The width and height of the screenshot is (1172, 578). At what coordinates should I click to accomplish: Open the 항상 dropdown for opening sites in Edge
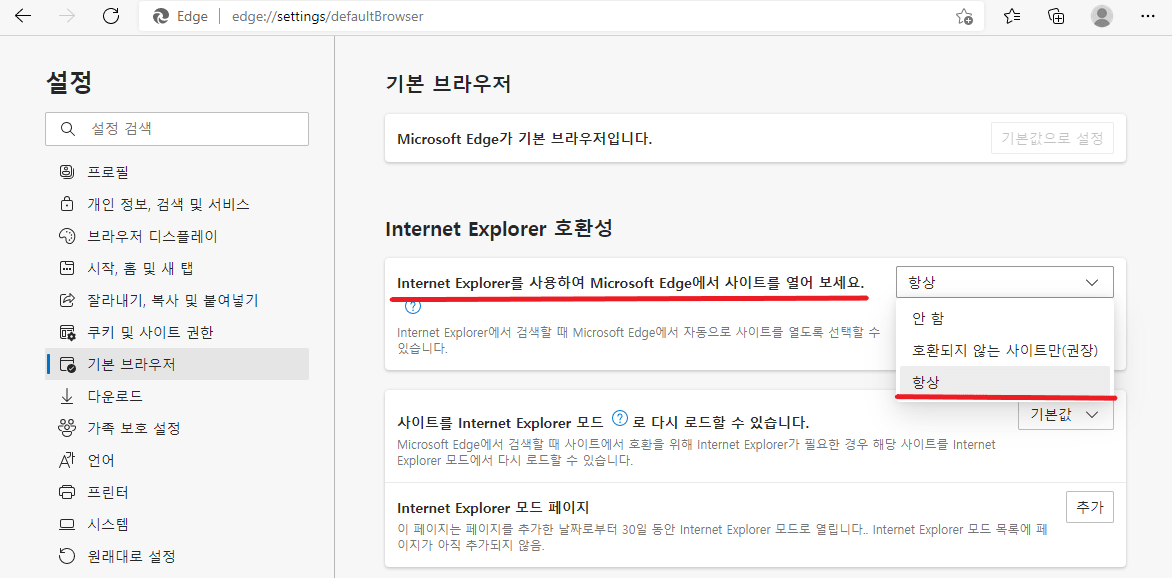click(1004, 282)
